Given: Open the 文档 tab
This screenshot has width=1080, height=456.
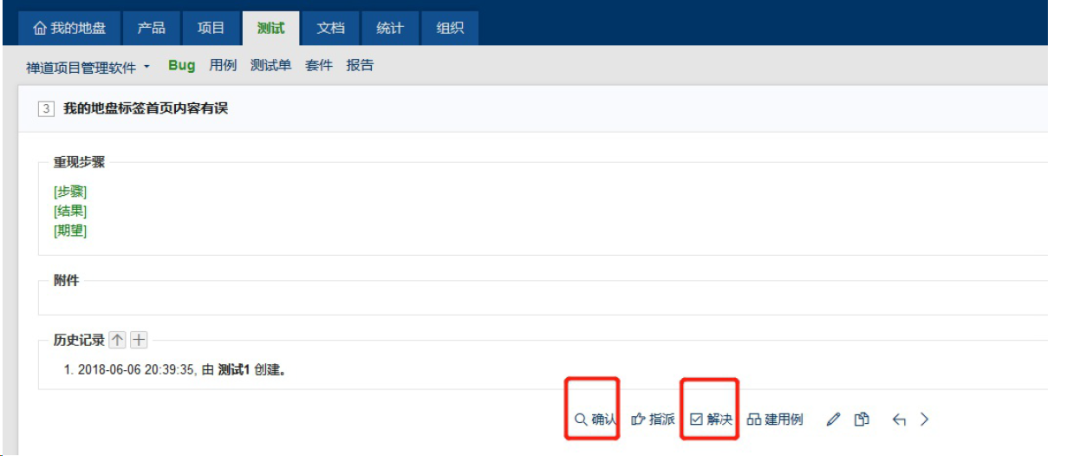Looking at the screenshot, I should tap(330, 28).
